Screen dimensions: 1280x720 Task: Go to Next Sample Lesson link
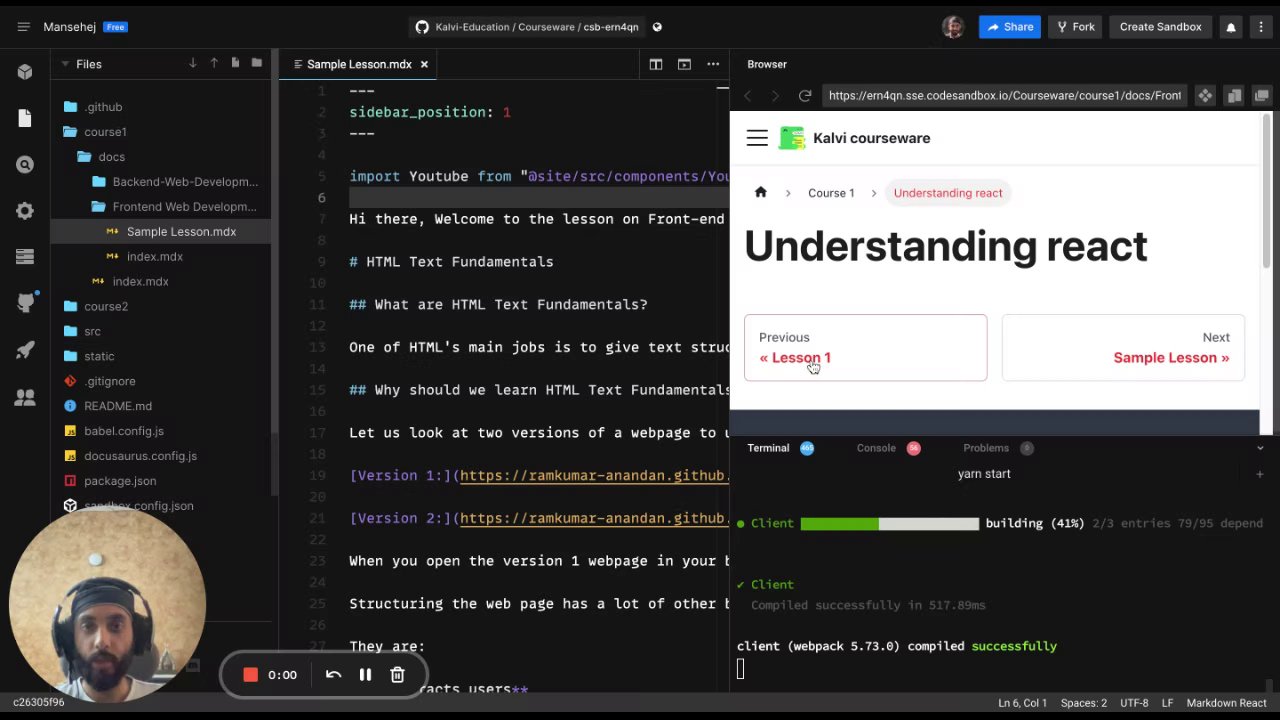pos(1123,348)
